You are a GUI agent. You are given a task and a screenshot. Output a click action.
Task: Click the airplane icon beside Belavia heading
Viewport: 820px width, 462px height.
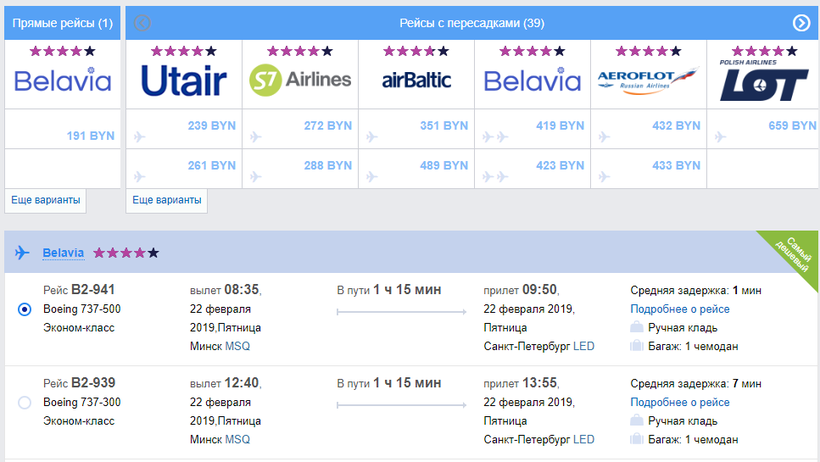(x=23, y=253)
